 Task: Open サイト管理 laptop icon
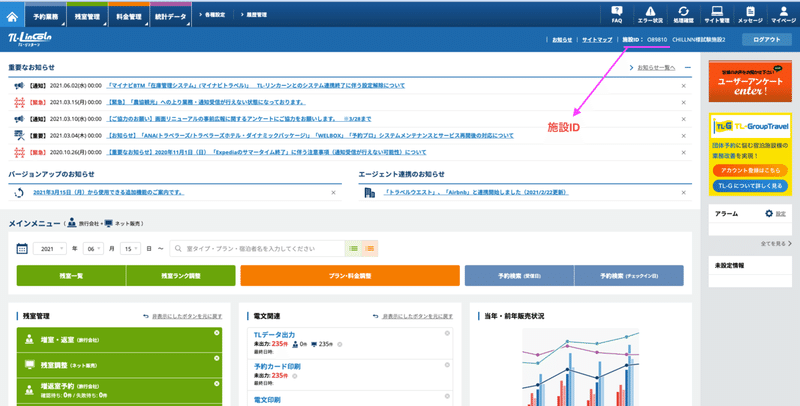pyautogui.click(x=716, y=13)
